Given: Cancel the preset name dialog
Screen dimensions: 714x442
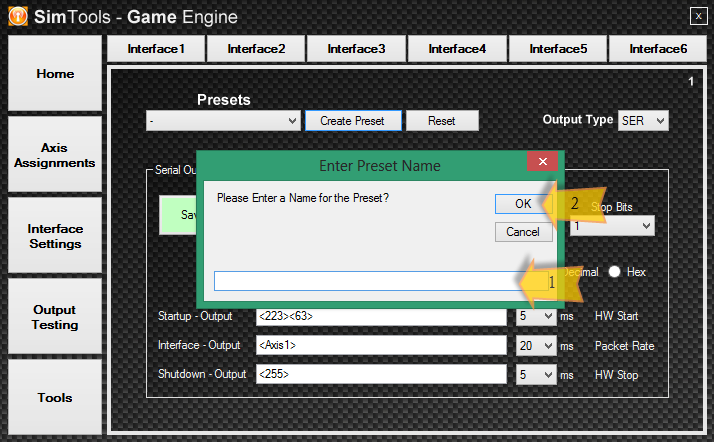Looking at the screenshot, I should point(523,232).
